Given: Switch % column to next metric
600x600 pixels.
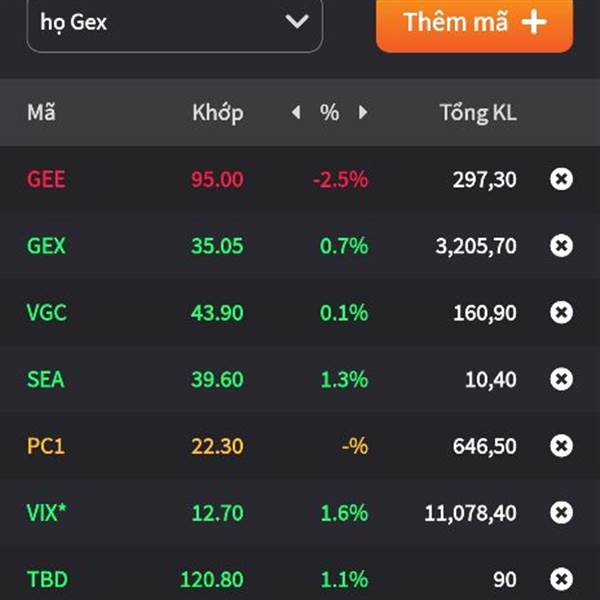Looking at the screenshot, I should tap(363, 112).
